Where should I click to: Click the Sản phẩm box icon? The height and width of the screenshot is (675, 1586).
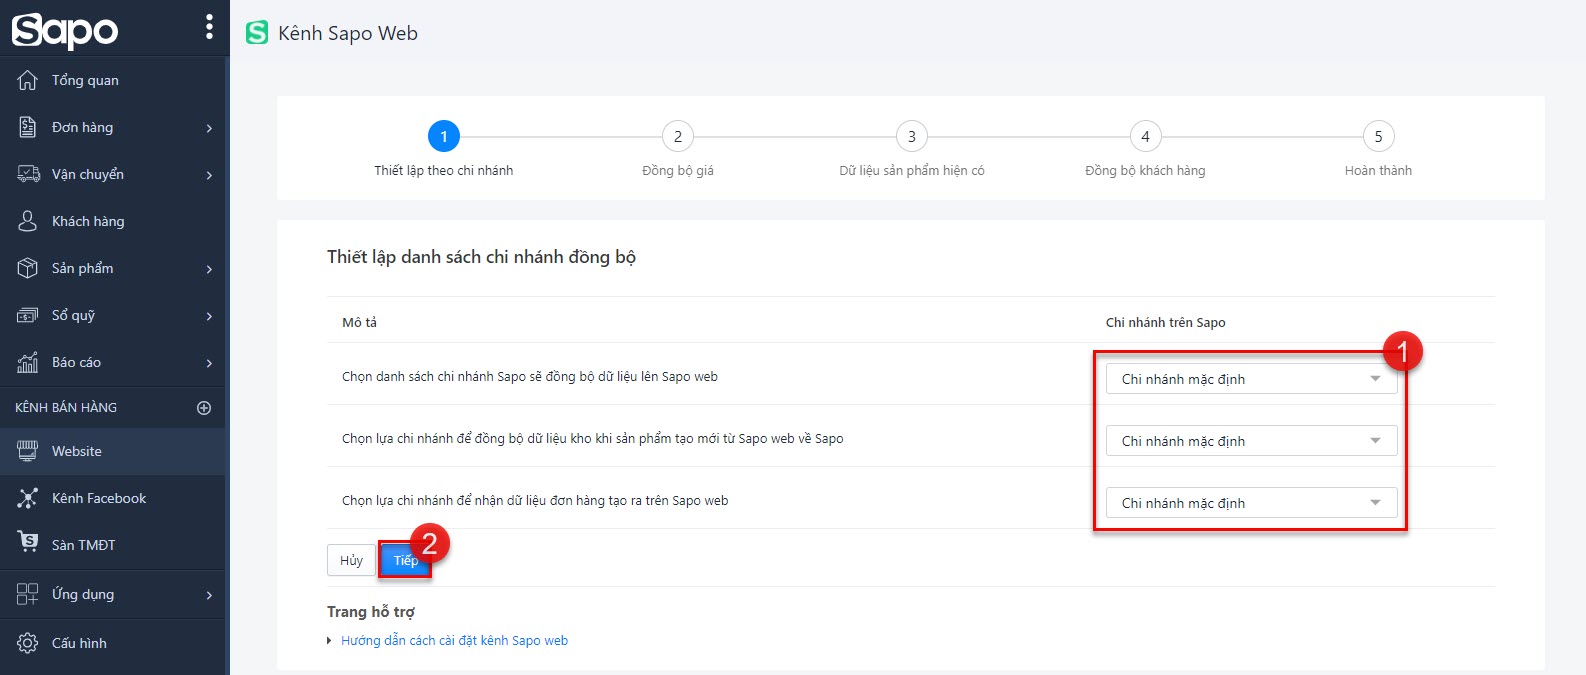(28, 268)
